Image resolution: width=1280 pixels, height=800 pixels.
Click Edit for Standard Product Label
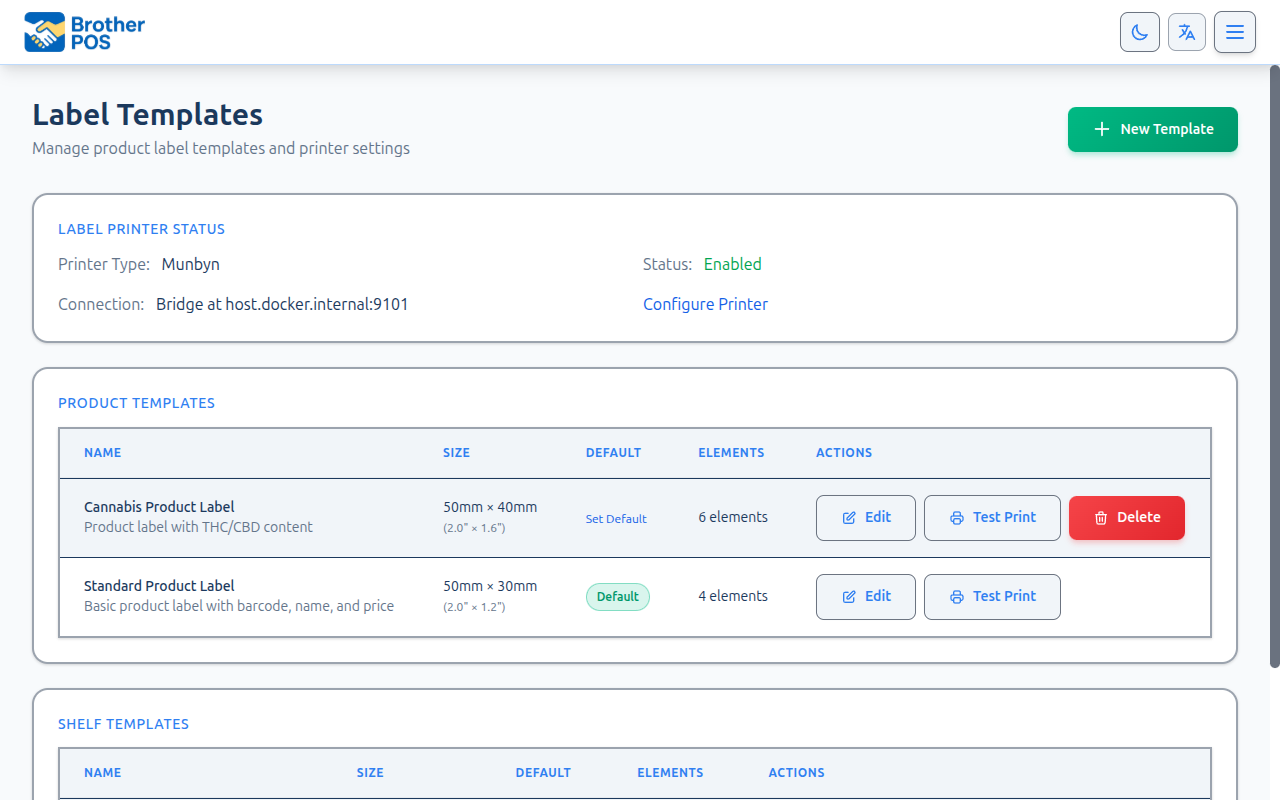coord(865,596)
